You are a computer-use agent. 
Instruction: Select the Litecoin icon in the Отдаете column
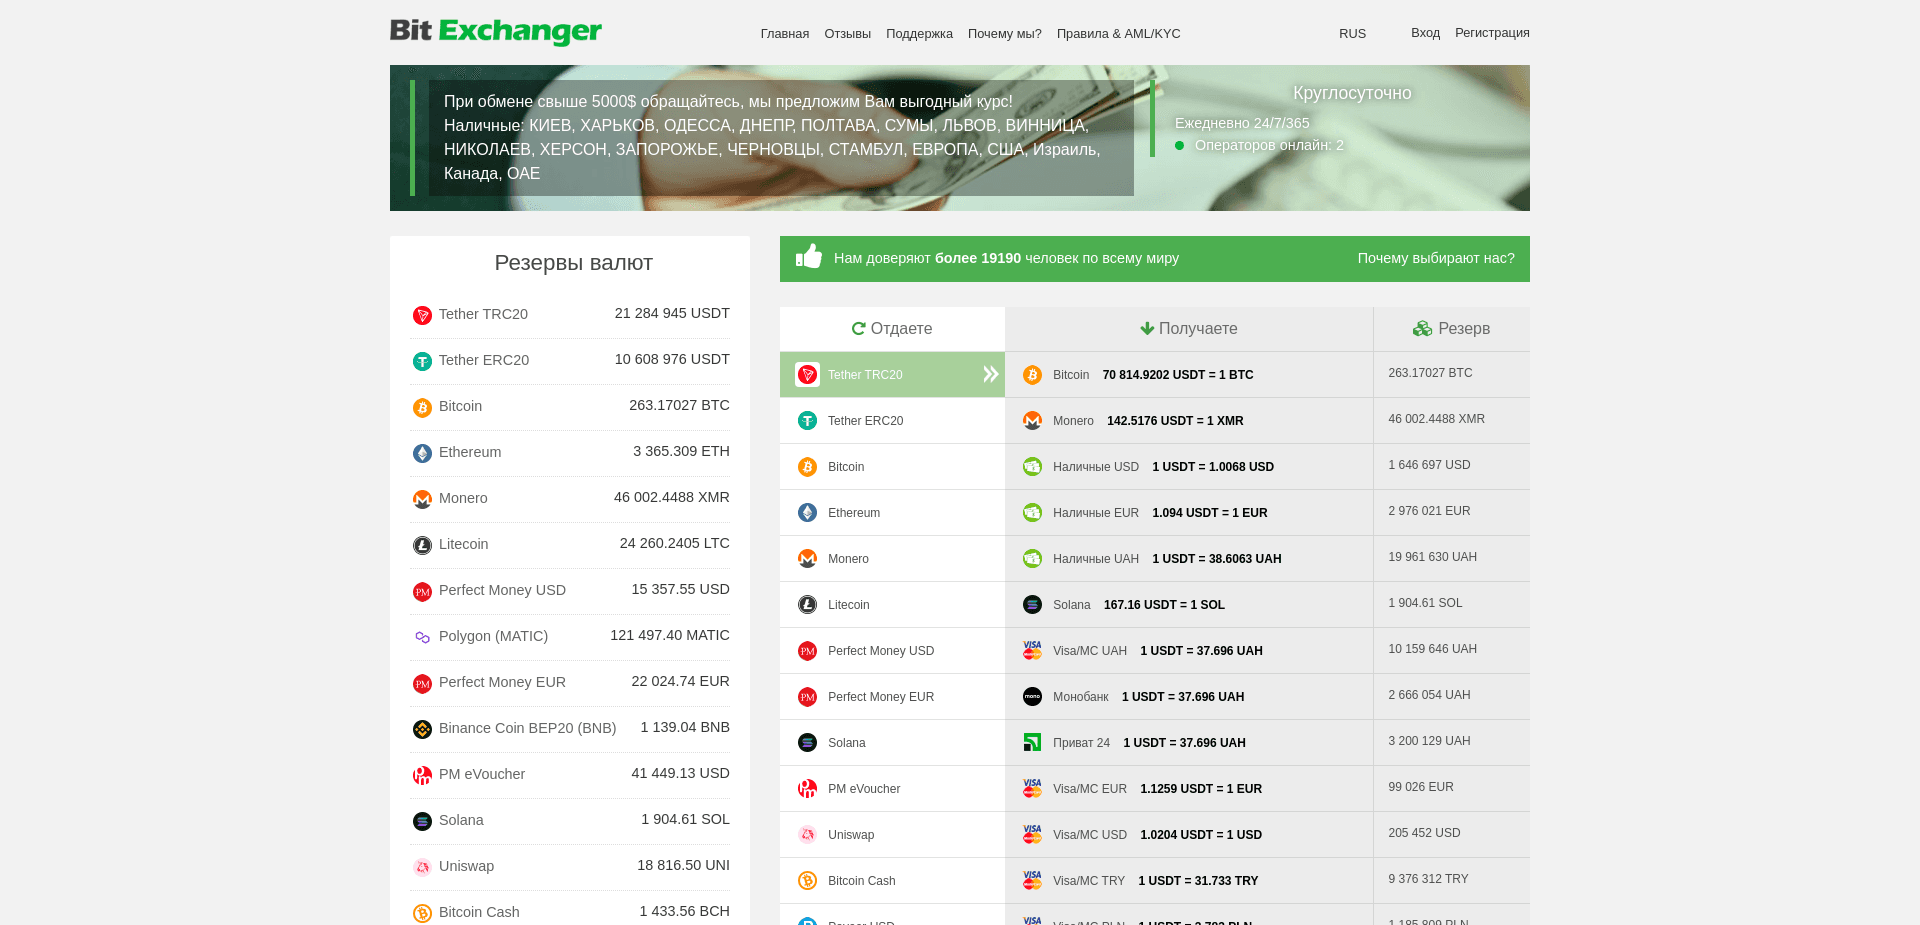pyautogui.click(x=806, y=604)
